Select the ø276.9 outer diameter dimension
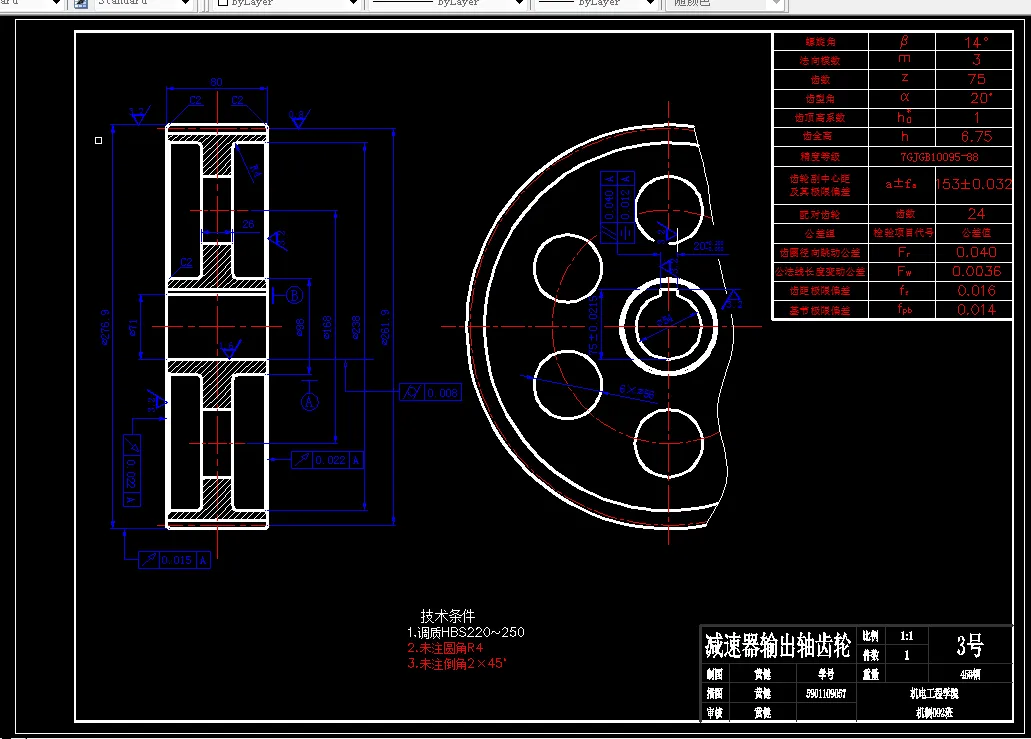 (x=105, y=327)
